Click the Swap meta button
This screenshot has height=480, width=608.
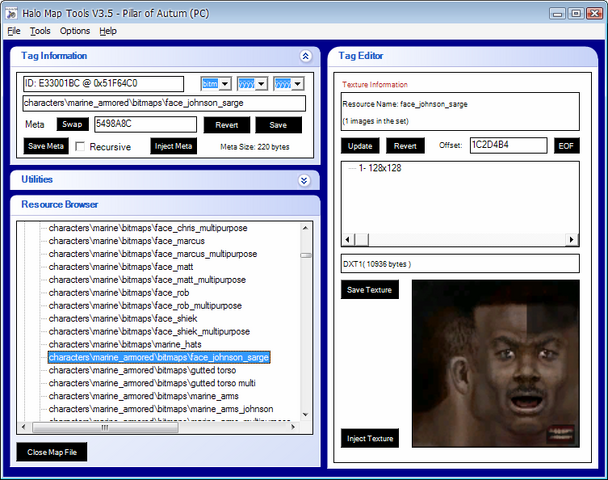pos(73,124)
